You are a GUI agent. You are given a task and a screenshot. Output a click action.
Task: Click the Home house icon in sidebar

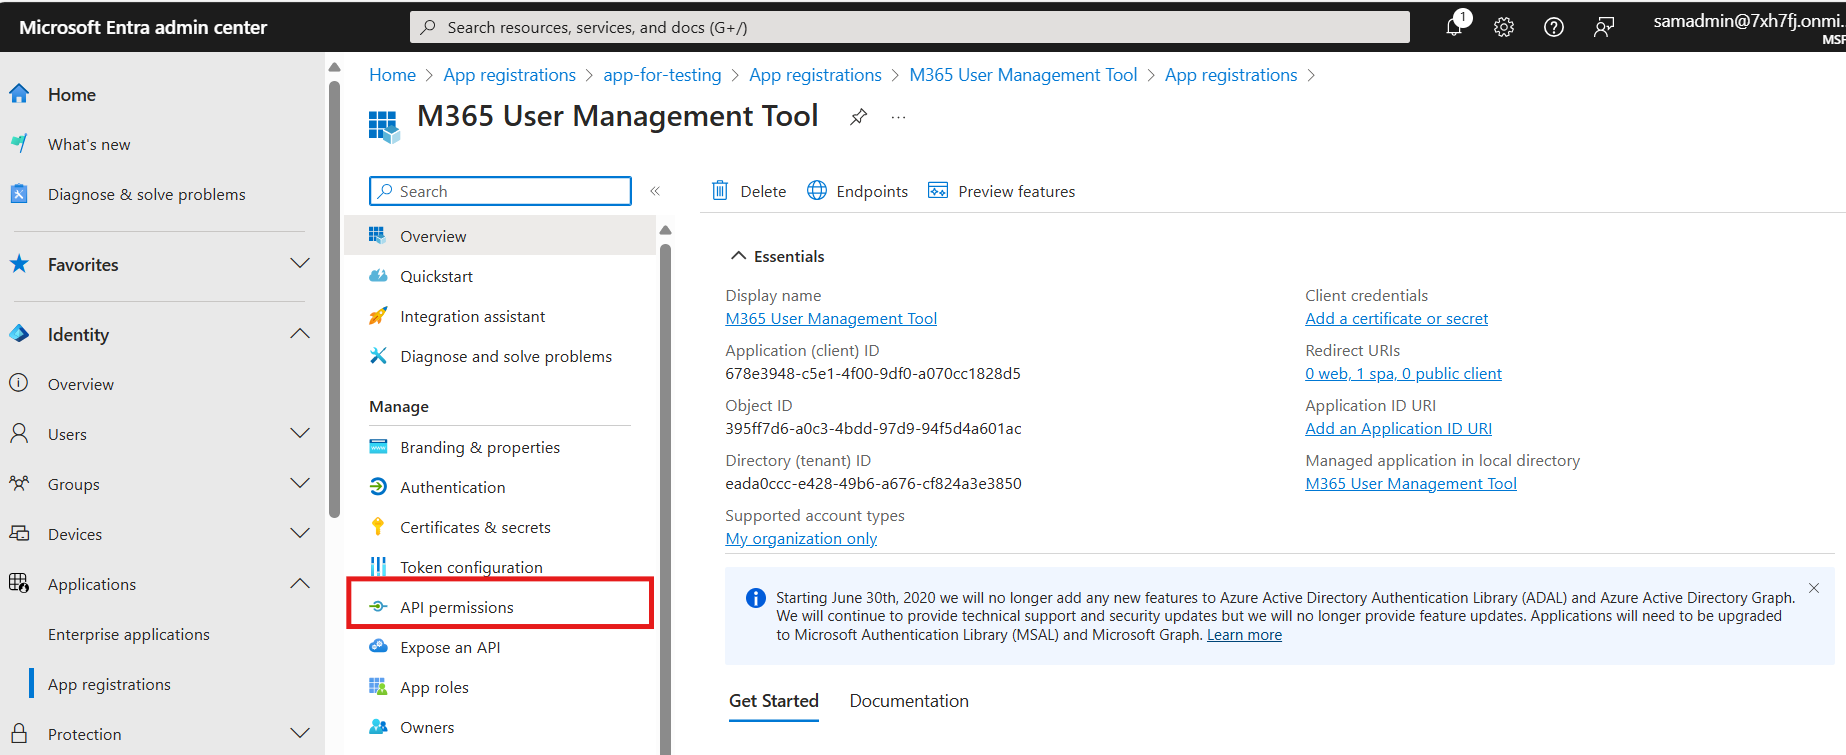point(19,94)
